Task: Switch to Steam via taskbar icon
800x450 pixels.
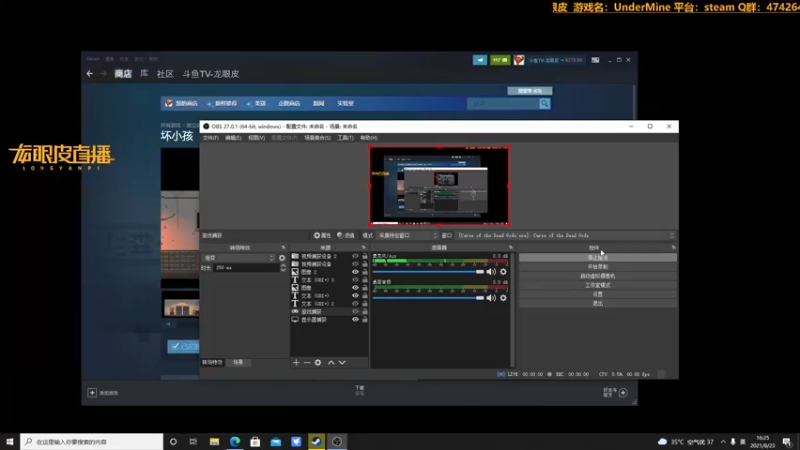Action: 316,441
